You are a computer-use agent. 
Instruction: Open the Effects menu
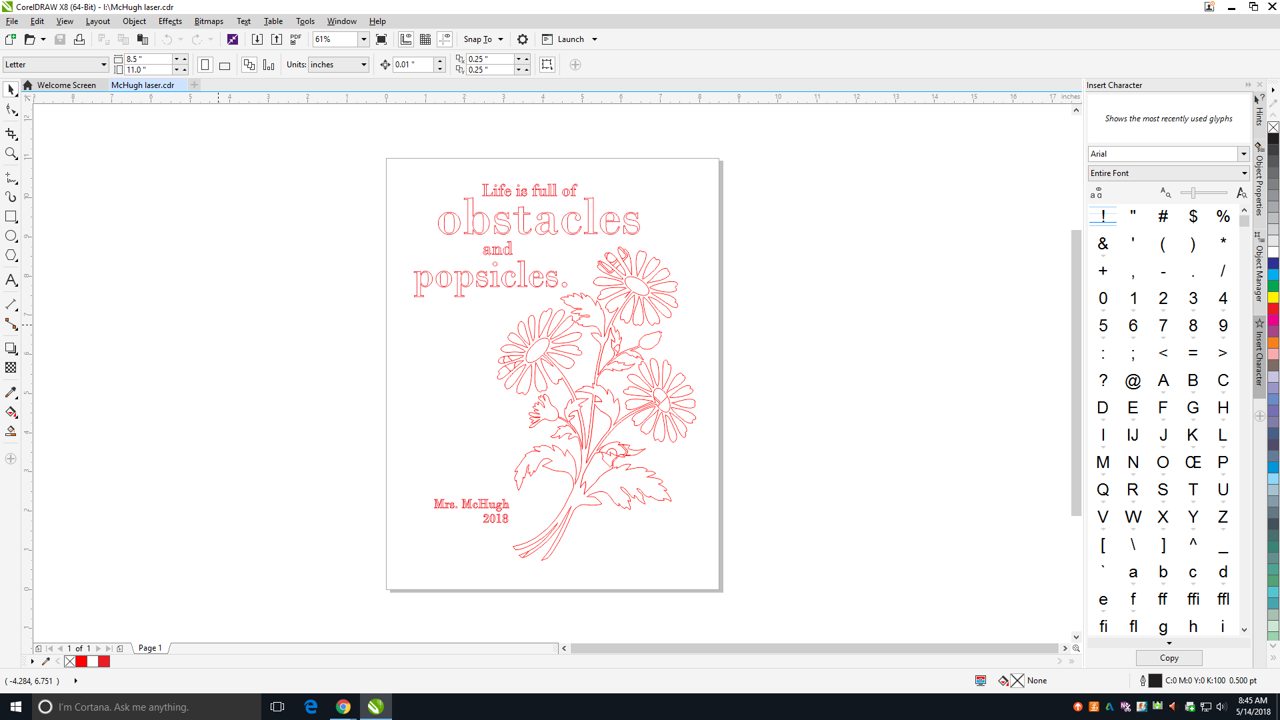[170, 21]
